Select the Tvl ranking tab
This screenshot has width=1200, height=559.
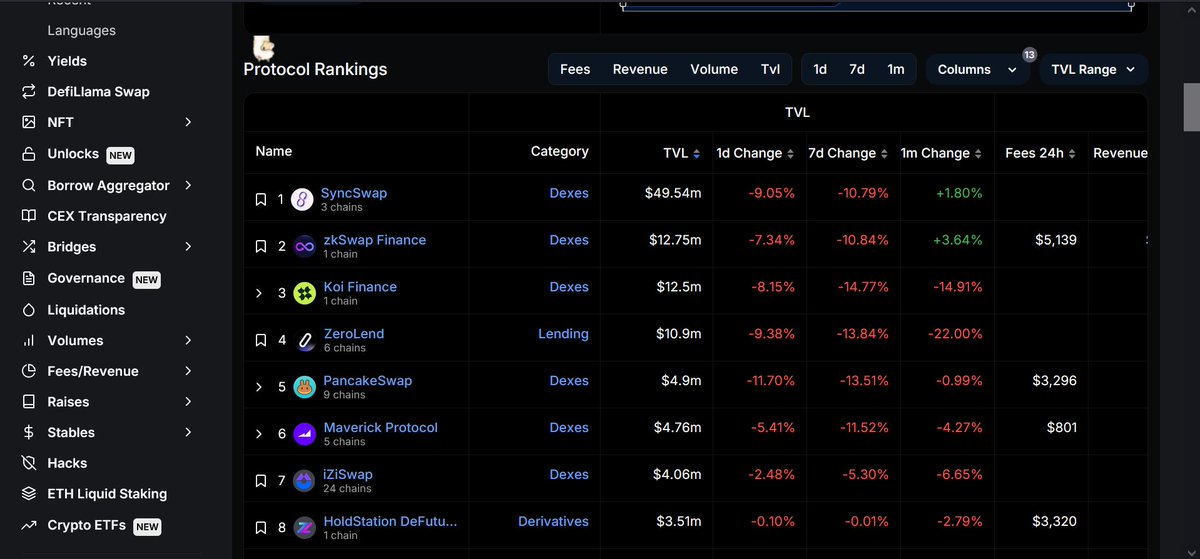770,69
